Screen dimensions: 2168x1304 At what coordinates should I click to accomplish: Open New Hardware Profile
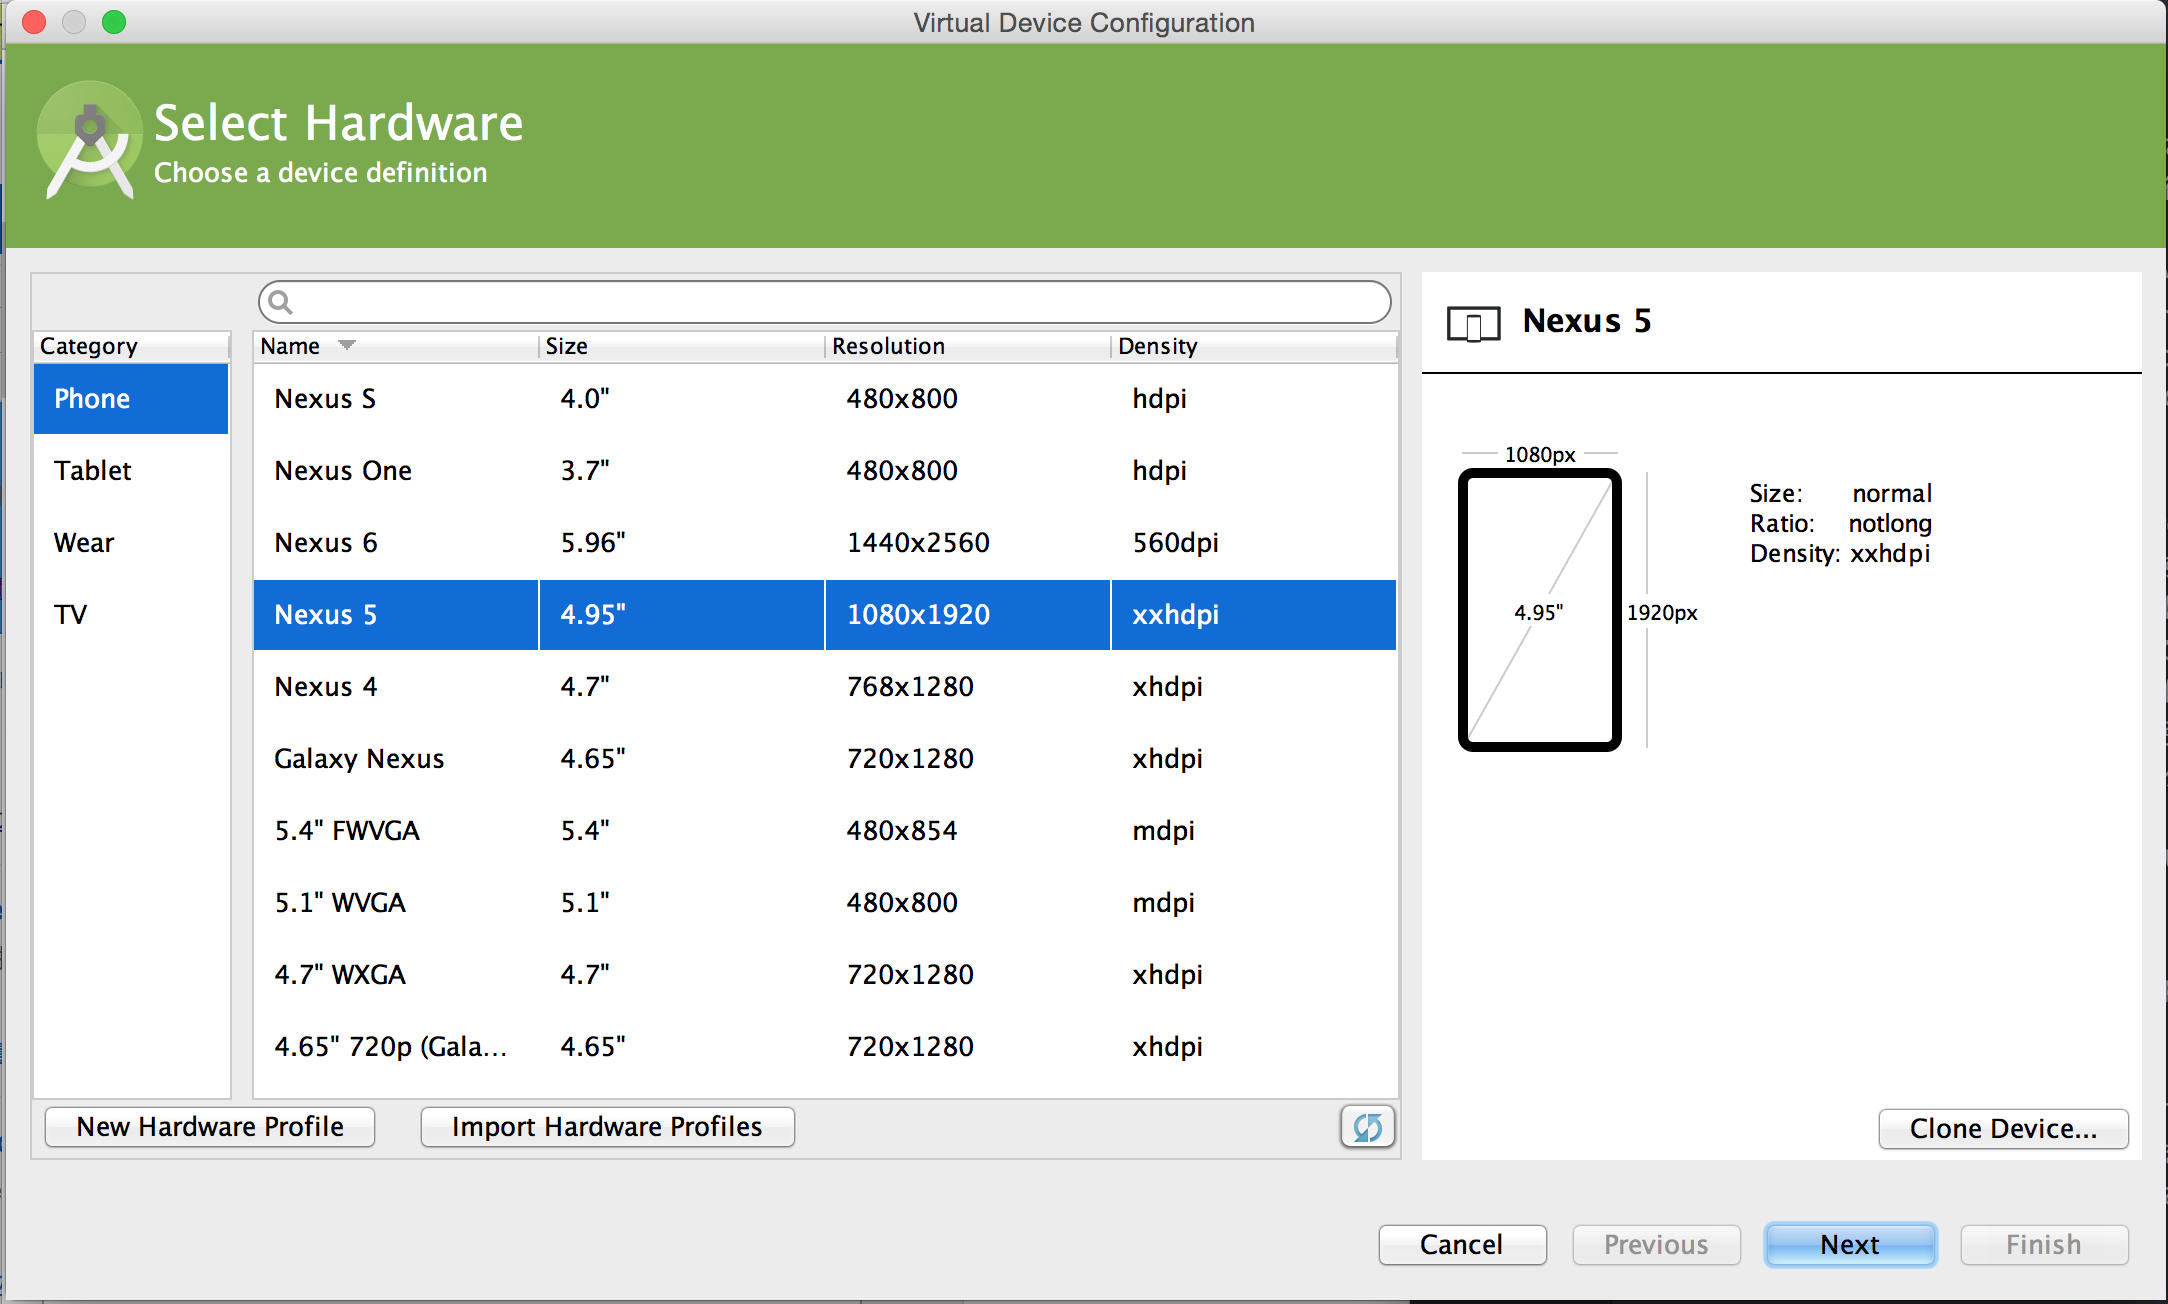210,1127
